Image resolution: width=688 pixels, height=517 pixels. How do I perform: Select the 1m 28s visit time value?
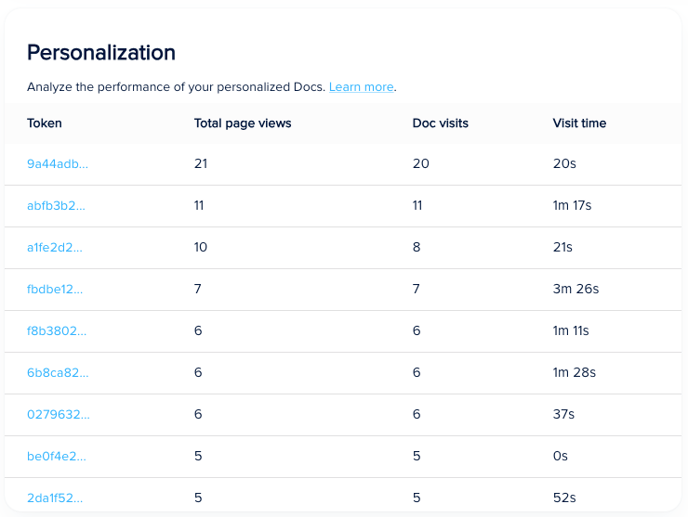click(574, 373)
